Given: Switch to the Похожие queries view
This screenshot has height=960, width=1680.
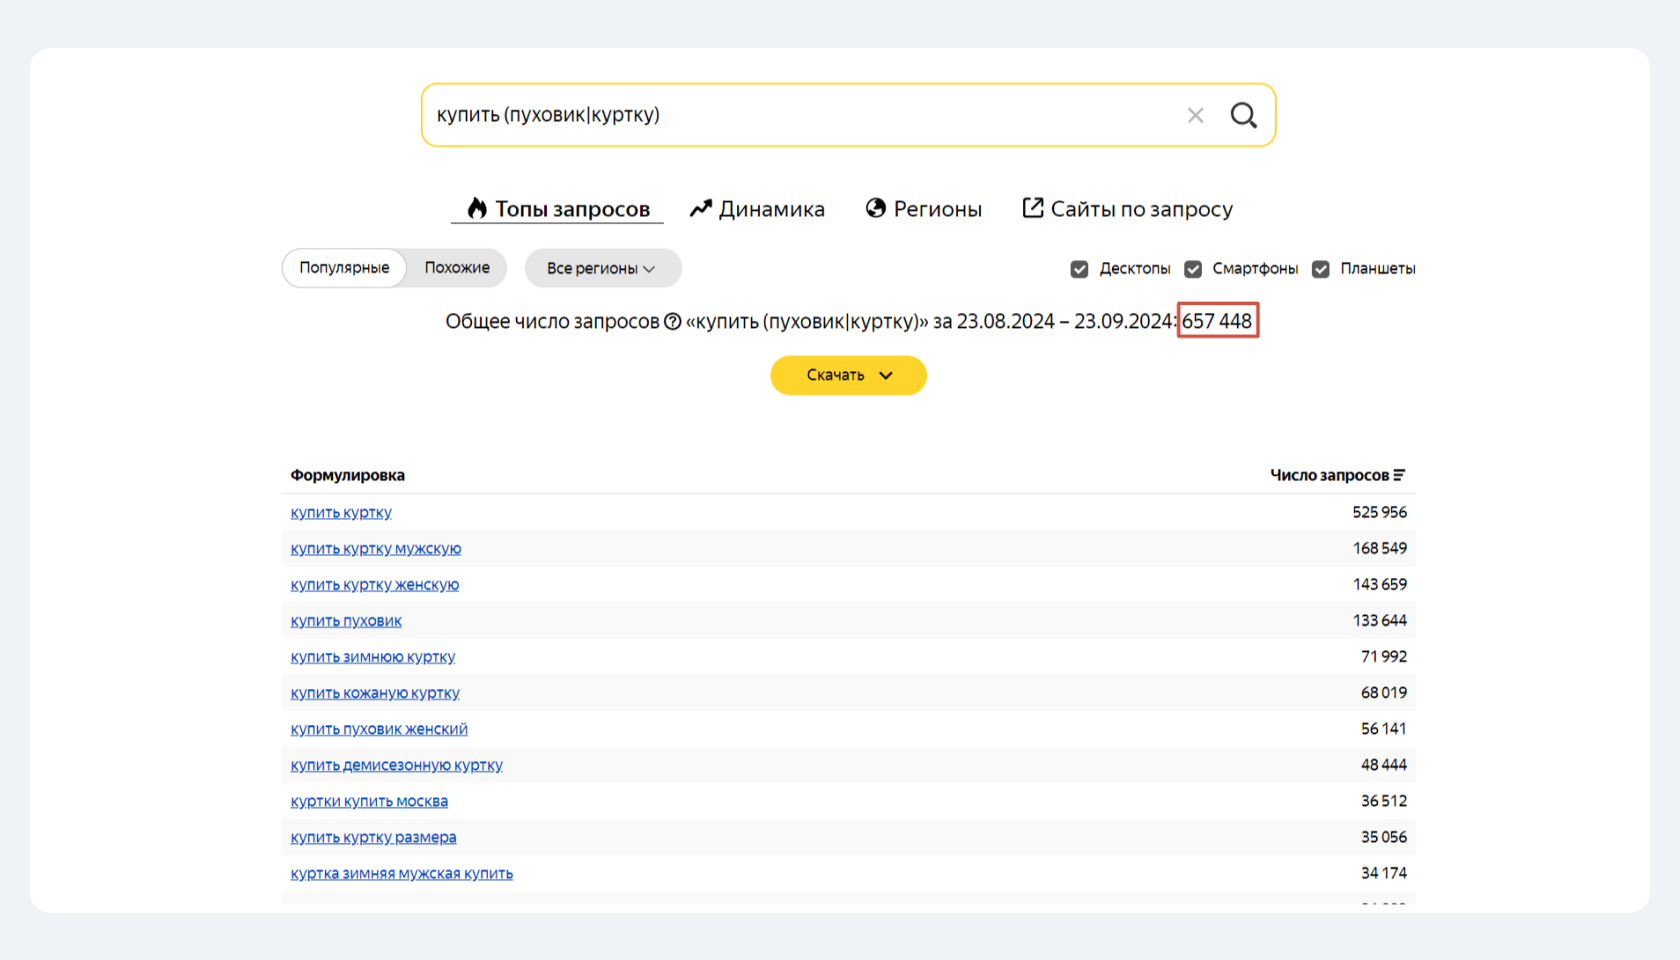Looking at the screenshot, I should 456,267.
